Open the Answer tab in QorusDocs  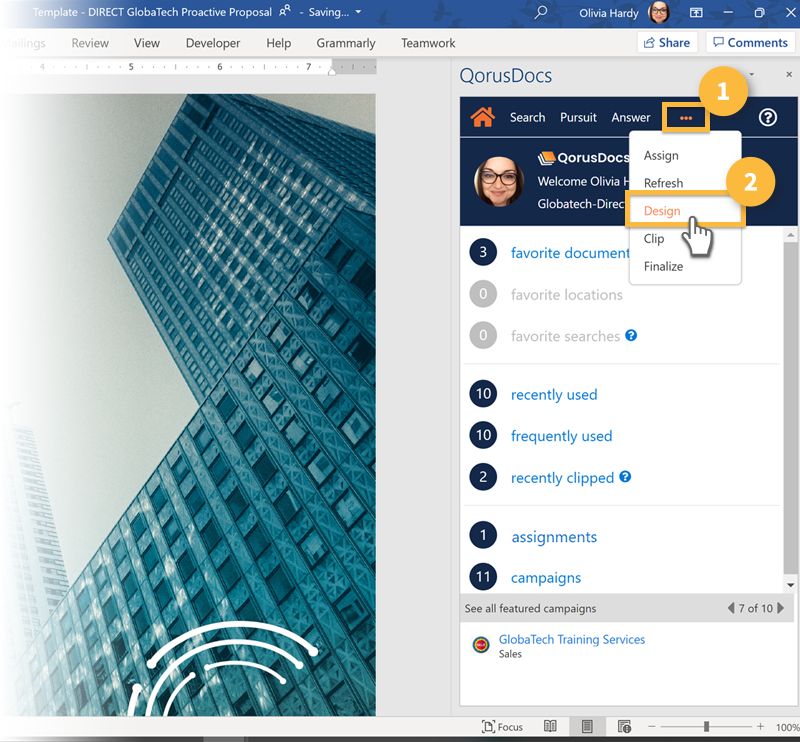click(631, 117)
